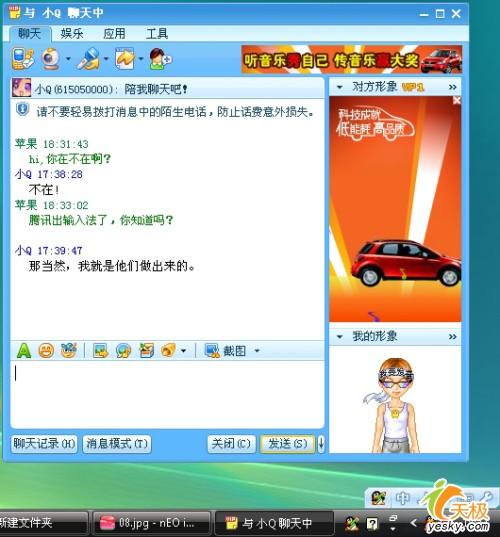Click the bell nudge icon

168,350
